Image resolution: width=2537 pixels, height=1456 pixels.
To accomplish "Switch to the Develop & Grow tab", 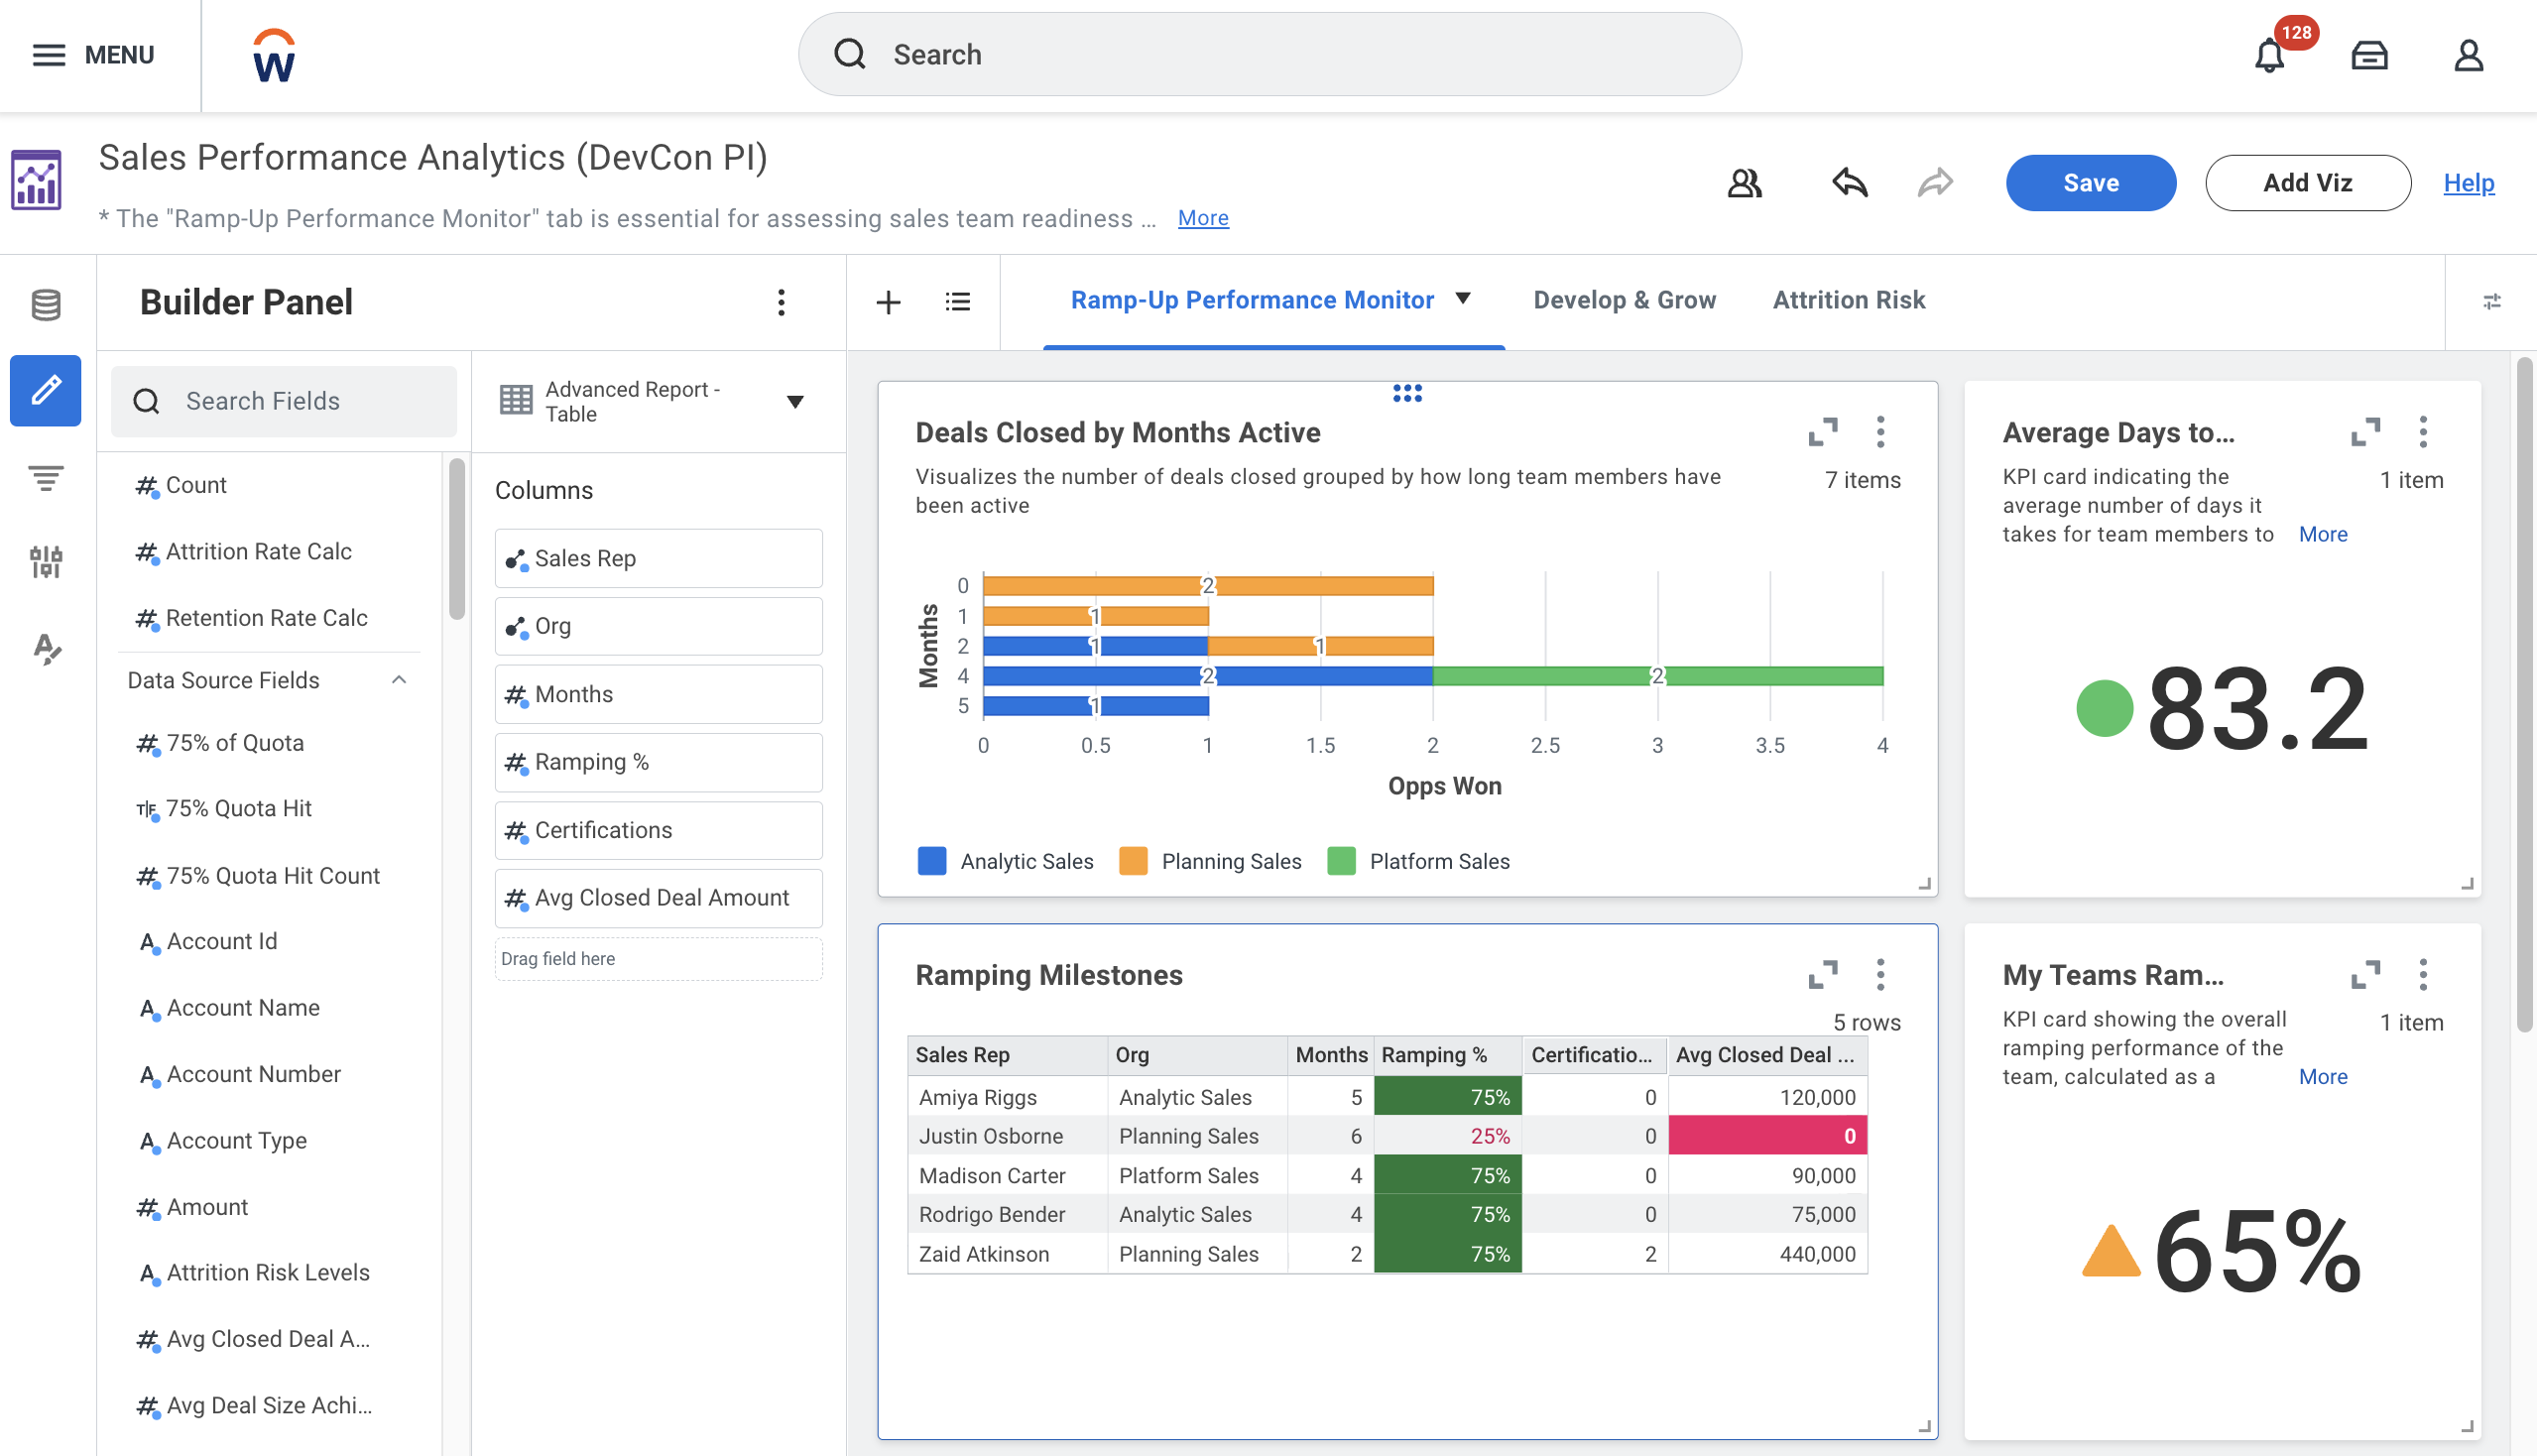I will pyautogui.click(x=1624, y=300).
